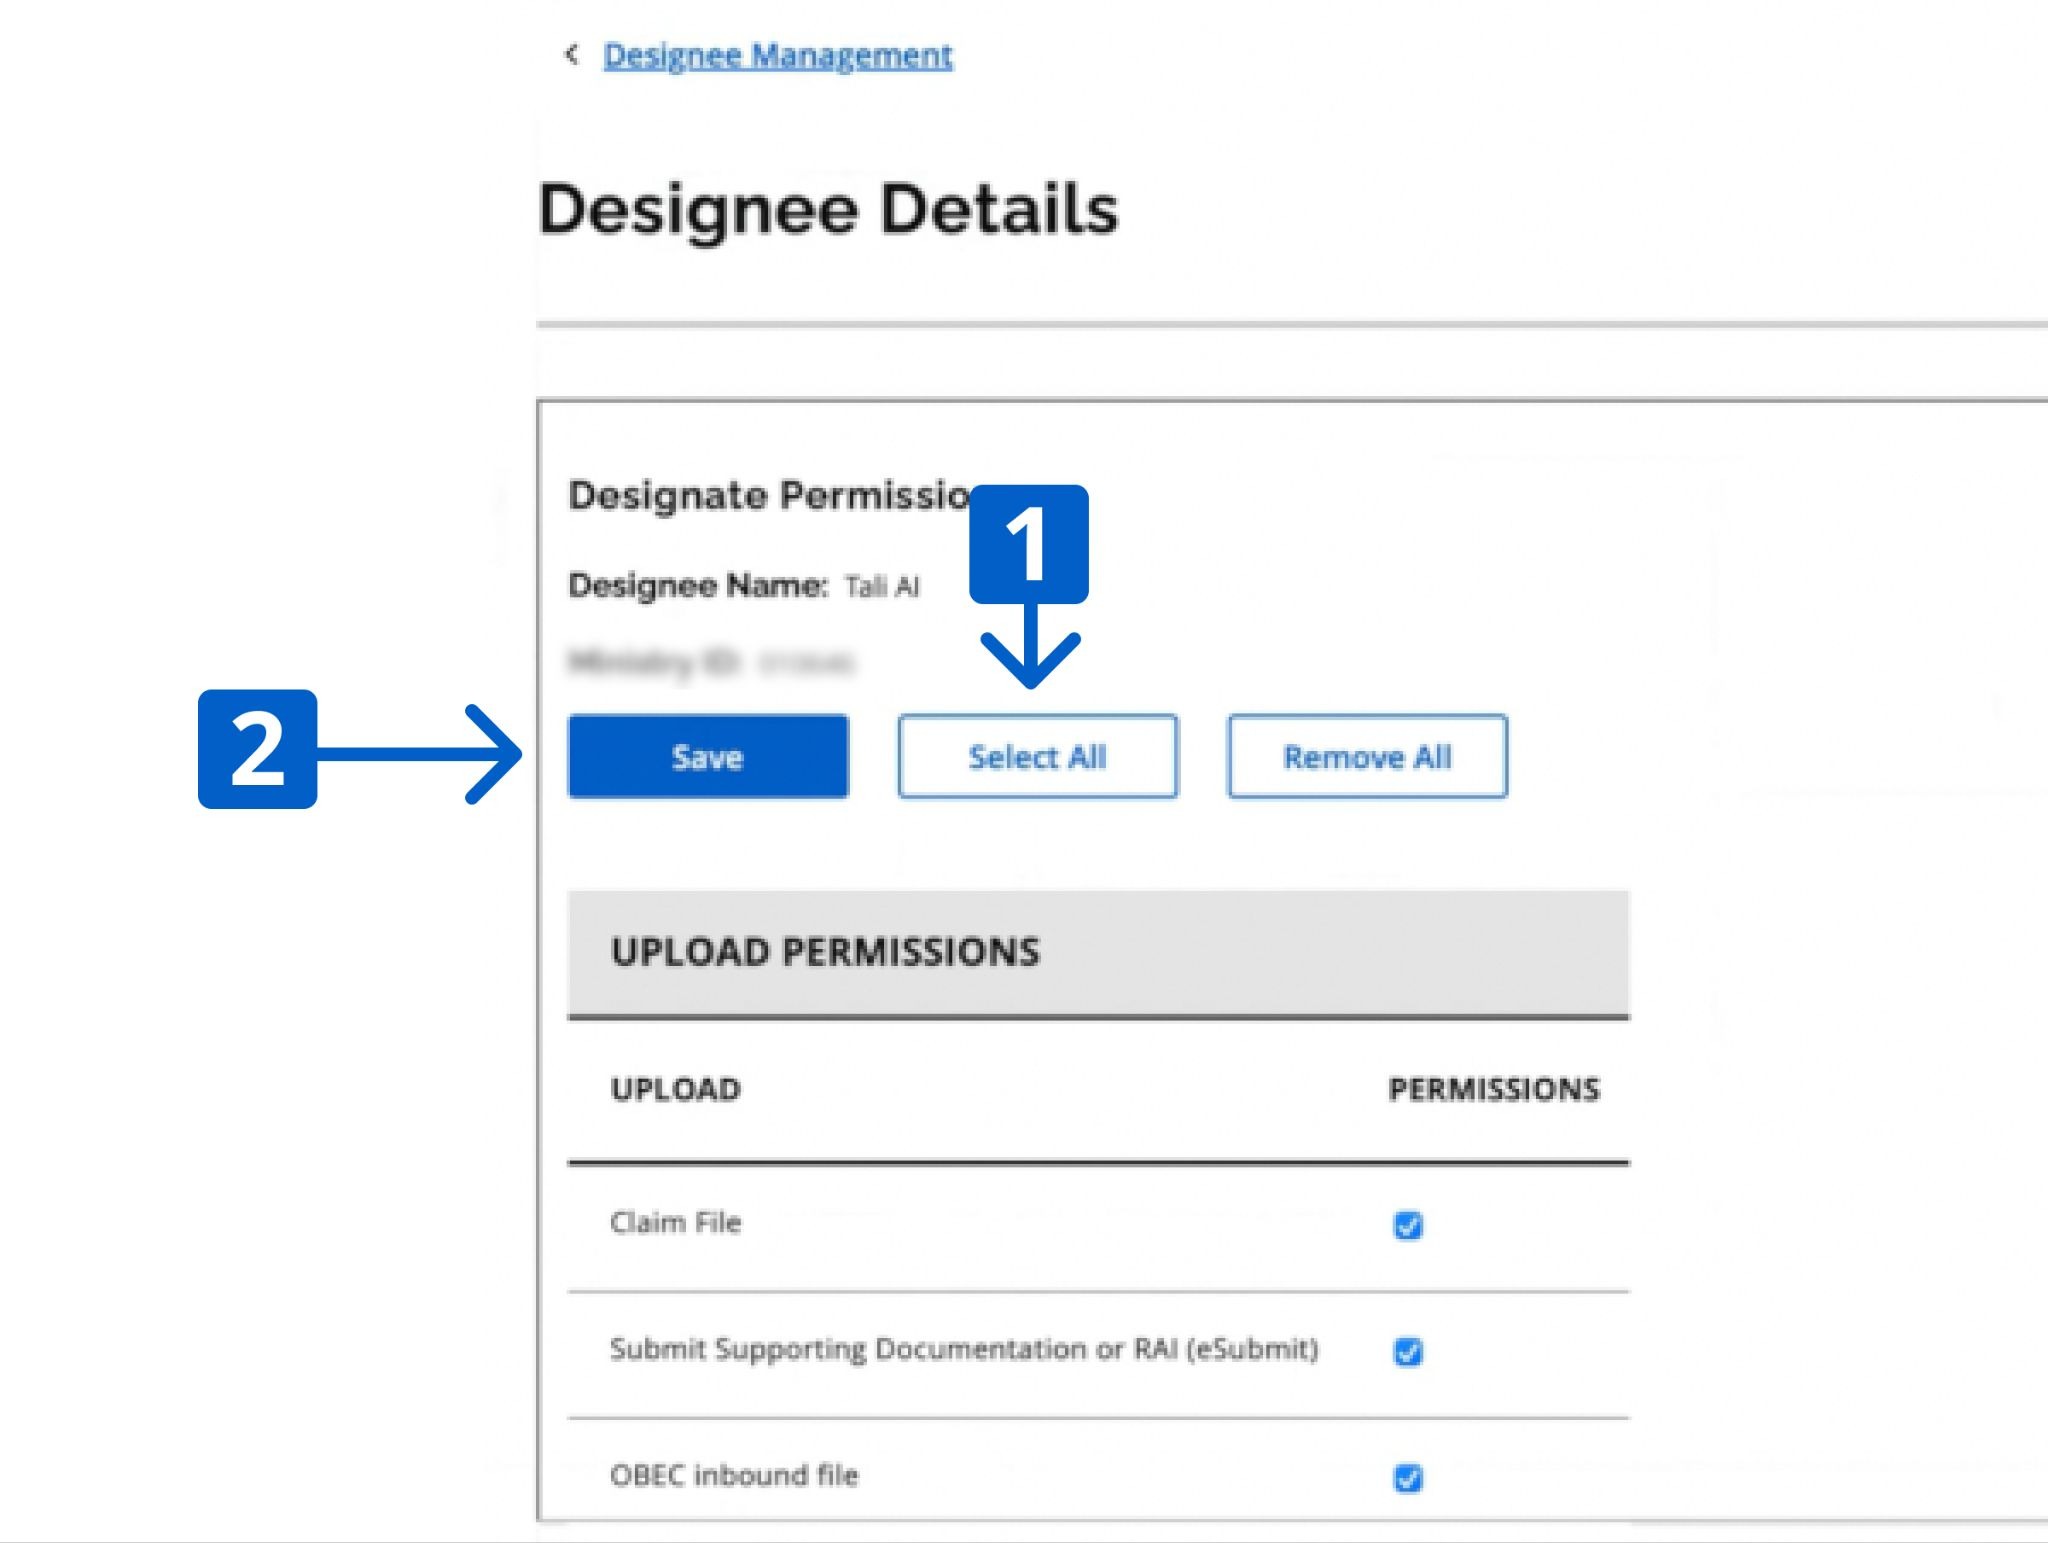This screenshot has width=2048, height=1543.
Task: Click the back chevron beside Designee Management
Action: [571, 54]
